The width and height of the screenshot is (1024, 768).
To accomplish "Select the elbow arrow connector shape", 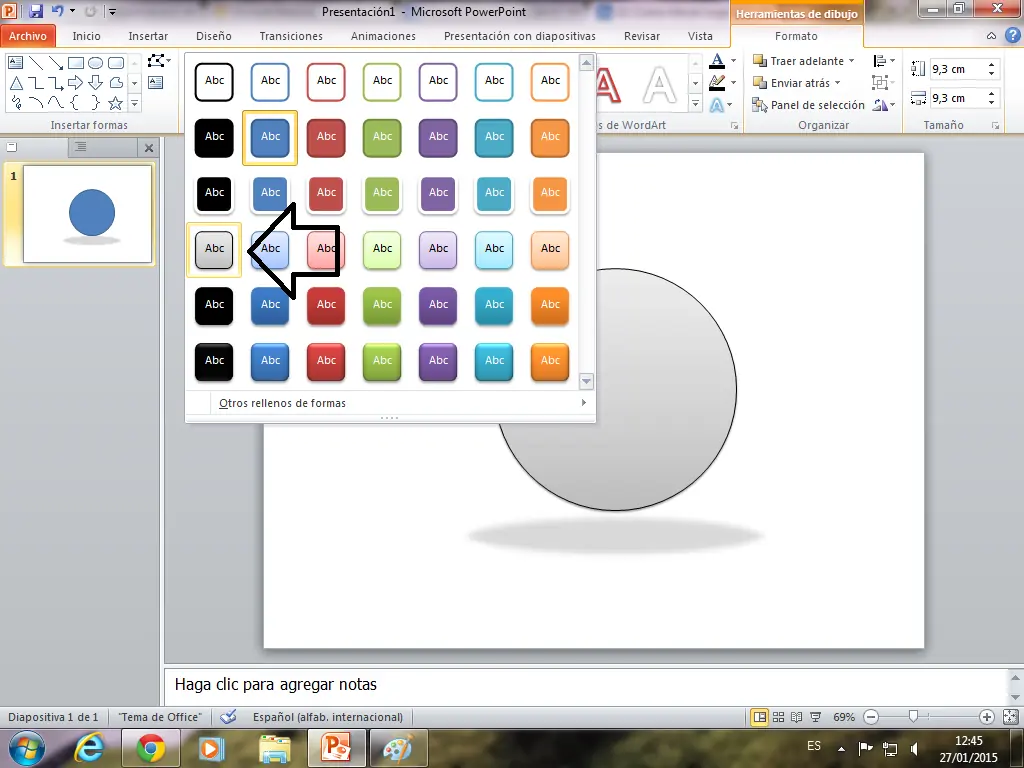I will [56, 83].
